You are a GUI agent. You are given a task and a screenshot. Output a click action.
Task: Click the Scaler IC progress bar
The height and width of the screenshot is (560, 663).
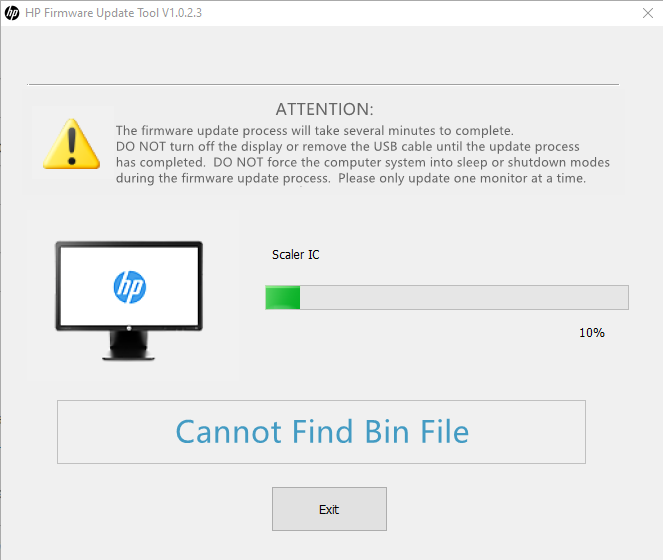447,297
